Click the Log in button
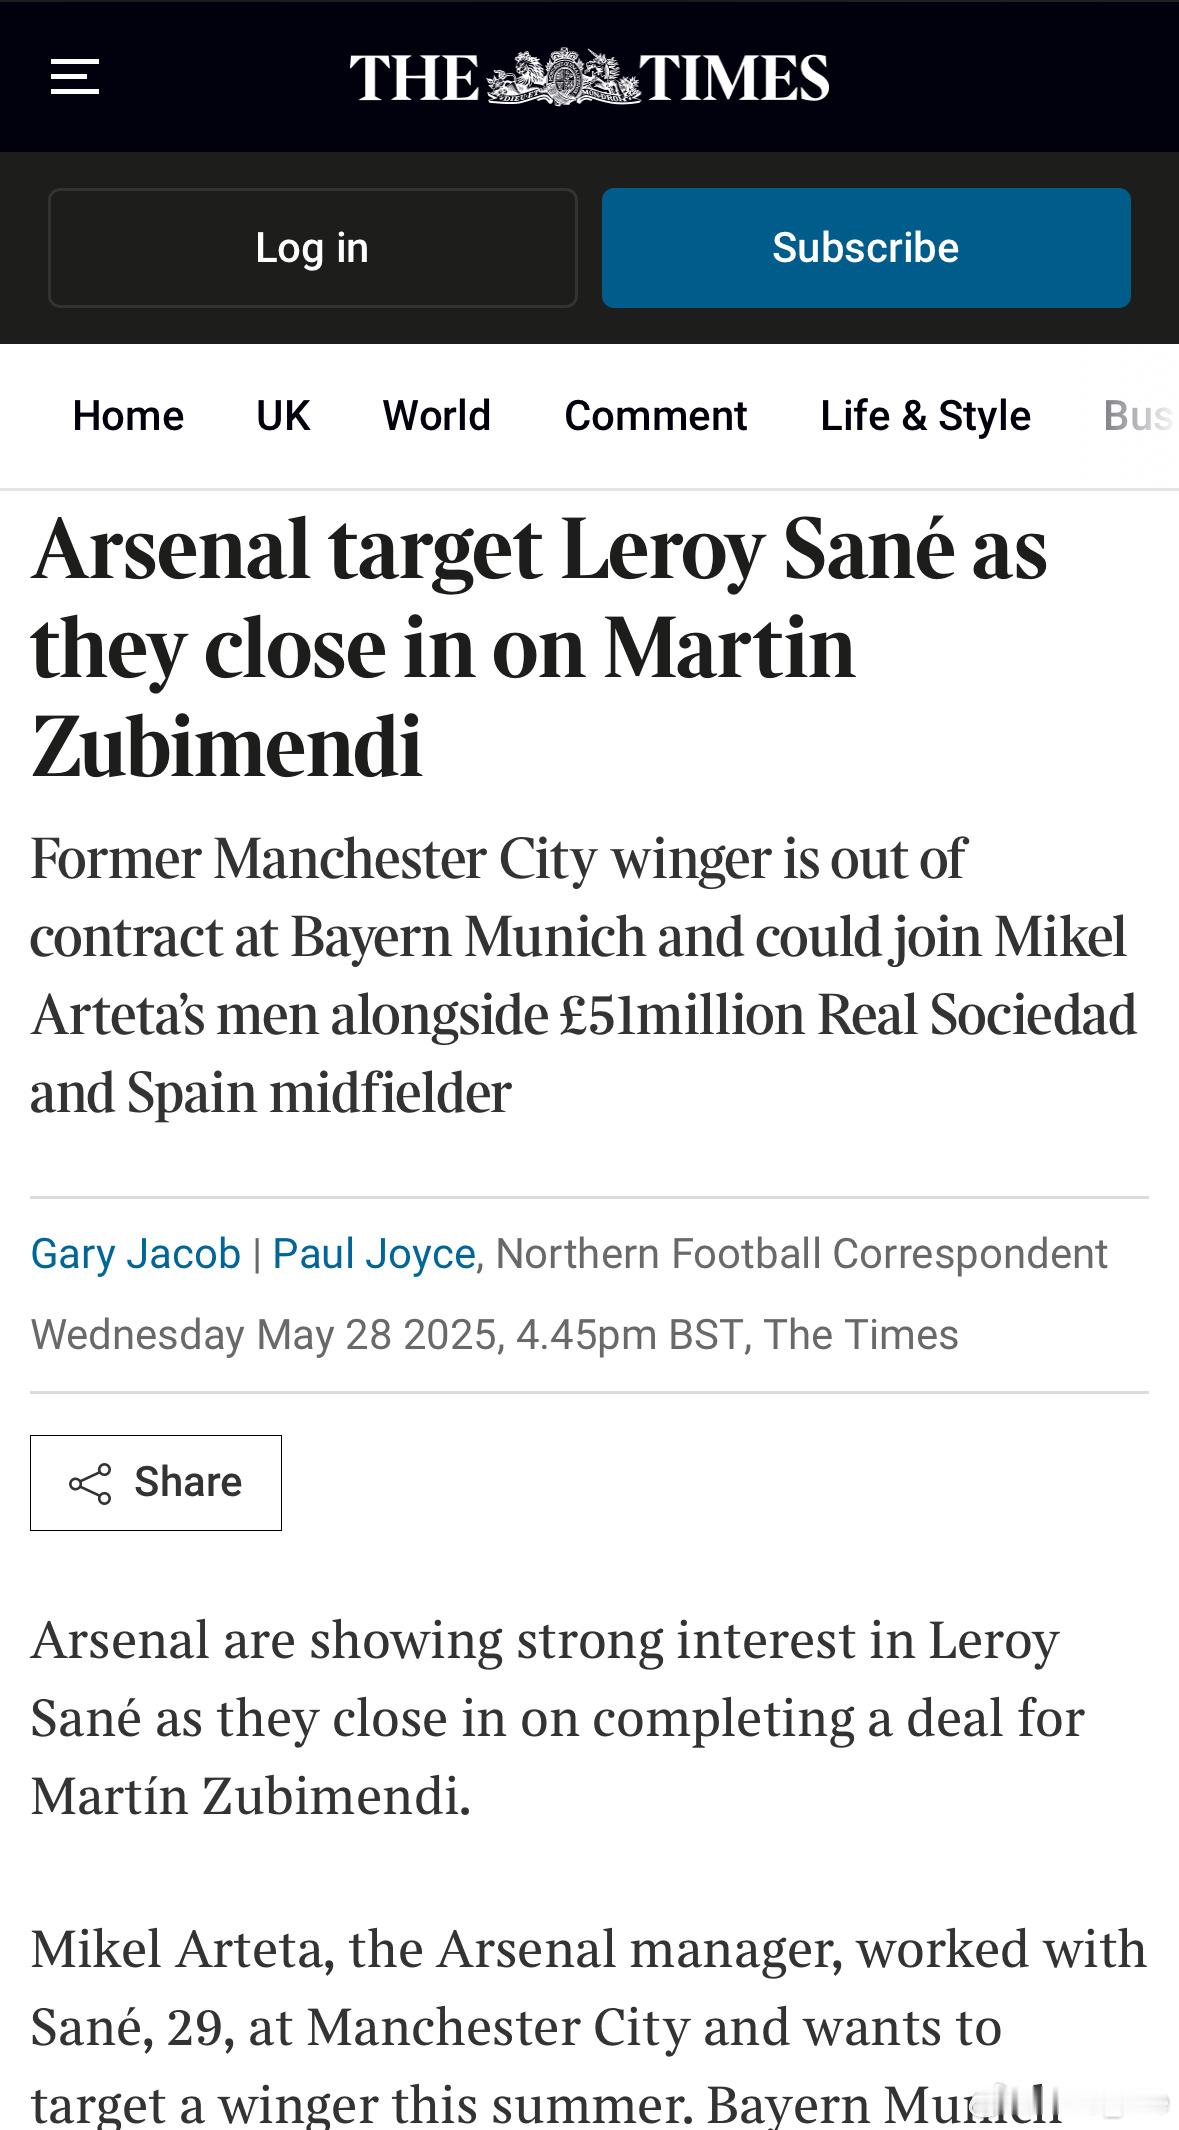The width and height of the screenshot is (1179, 2130). pyautogui.click(x=312, y=248)
